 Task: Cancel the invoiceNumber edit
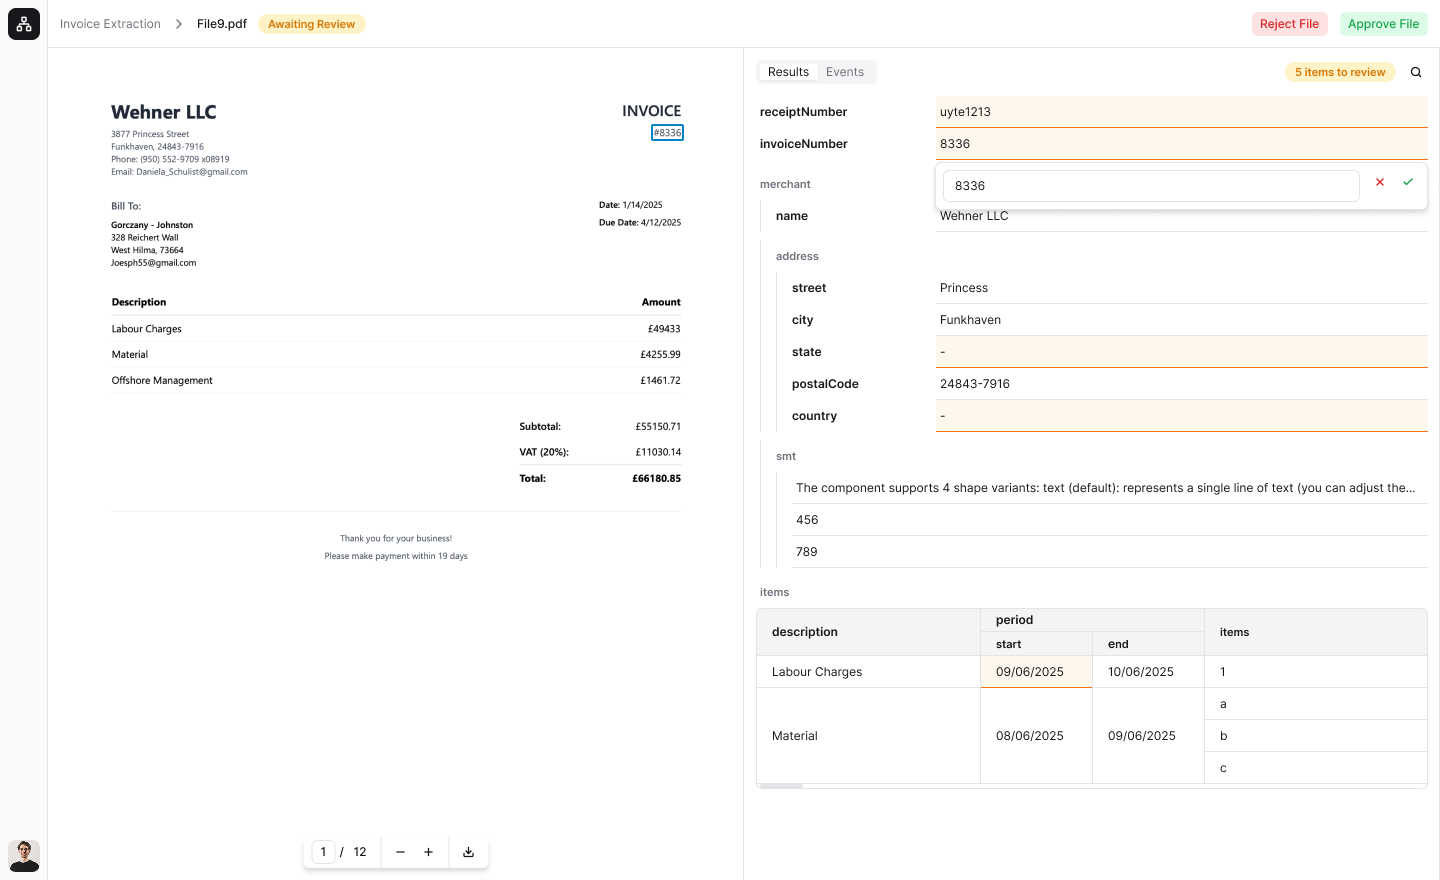coord(1380,182)
